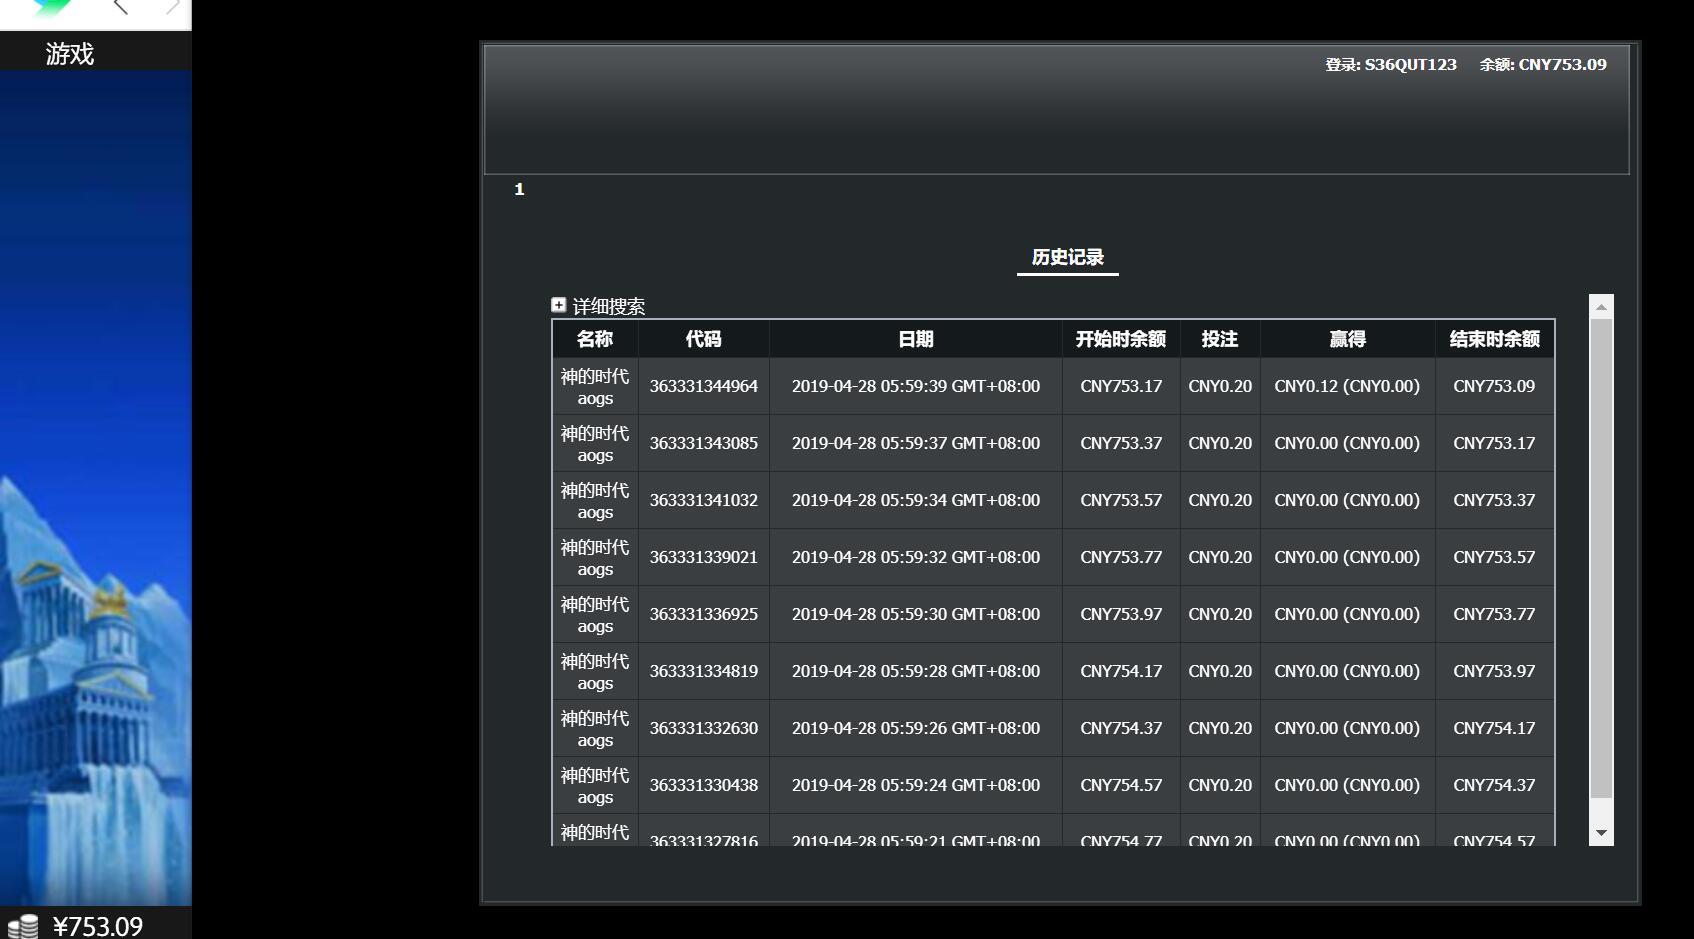Screen dimensions: 1694x939
Task: Select record code 363331336925
Action: [x=704, y=614]
